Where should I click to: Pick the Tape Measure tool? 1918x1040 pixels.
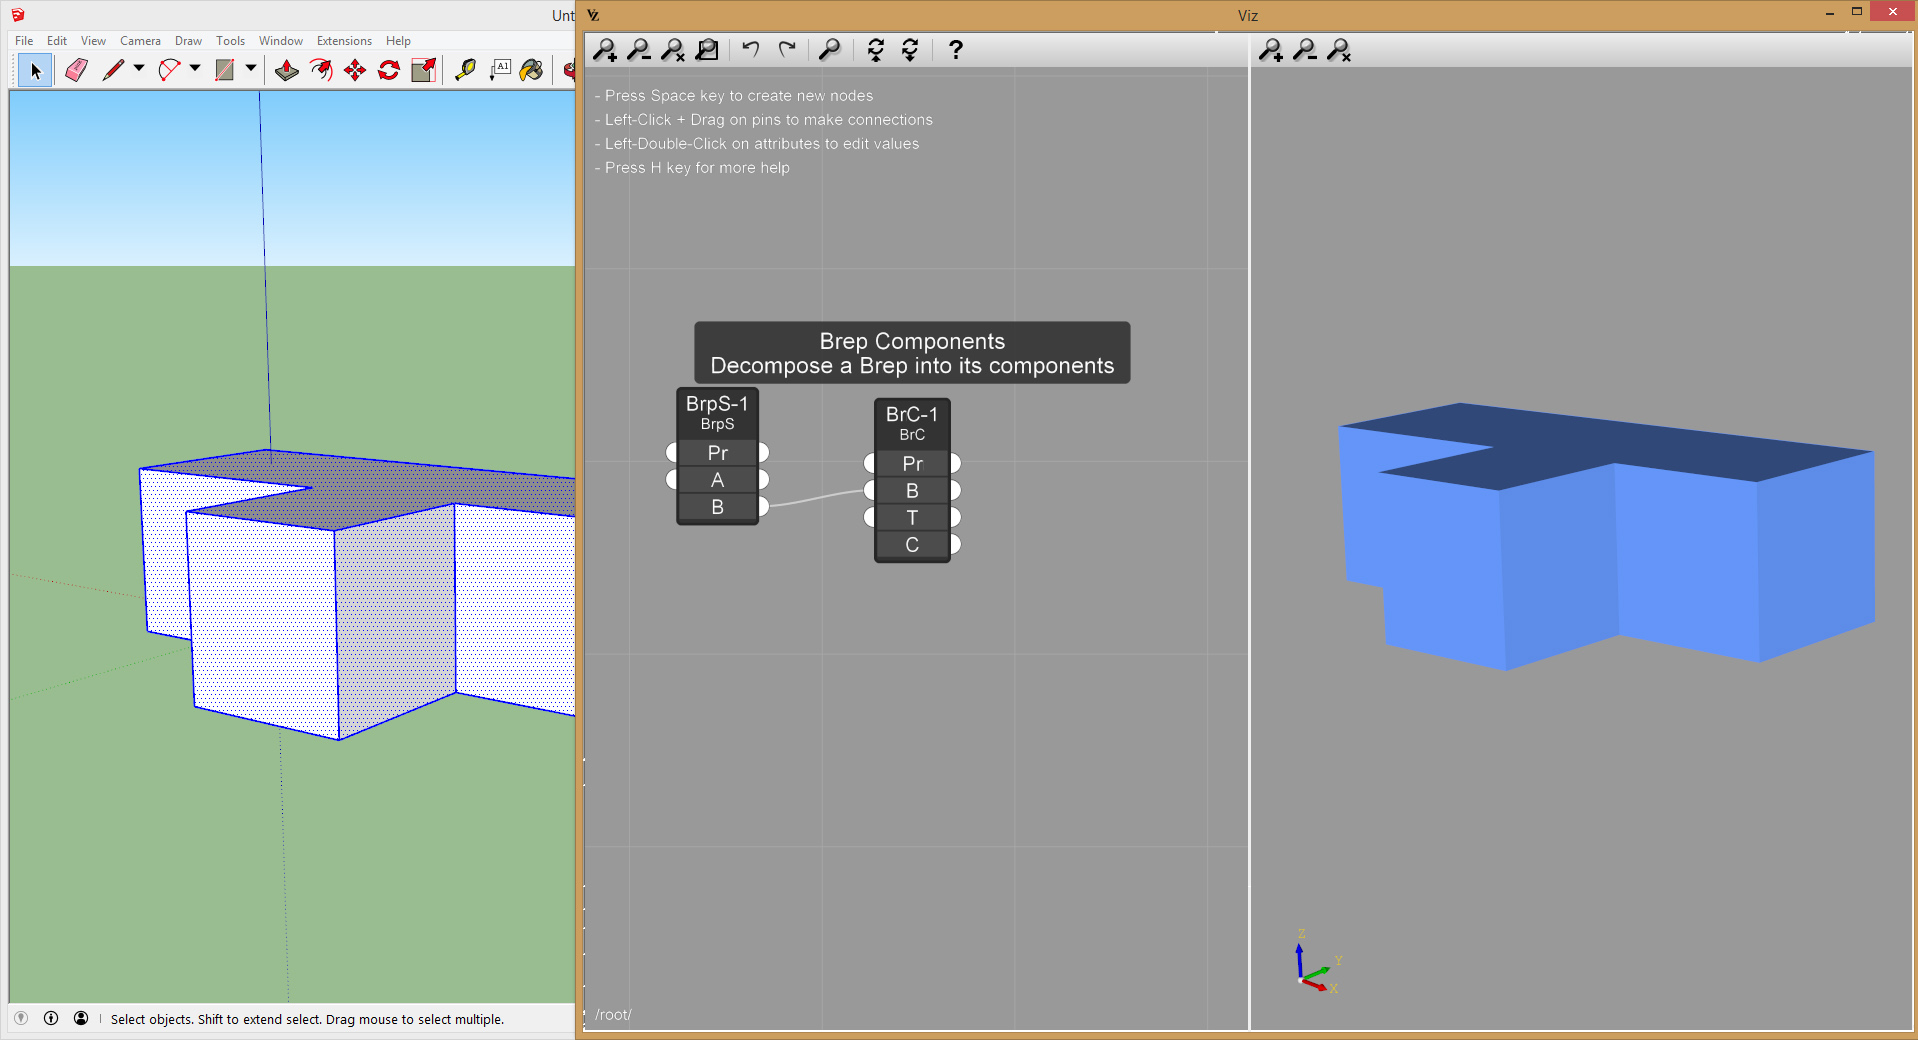[x=465, y=70]
